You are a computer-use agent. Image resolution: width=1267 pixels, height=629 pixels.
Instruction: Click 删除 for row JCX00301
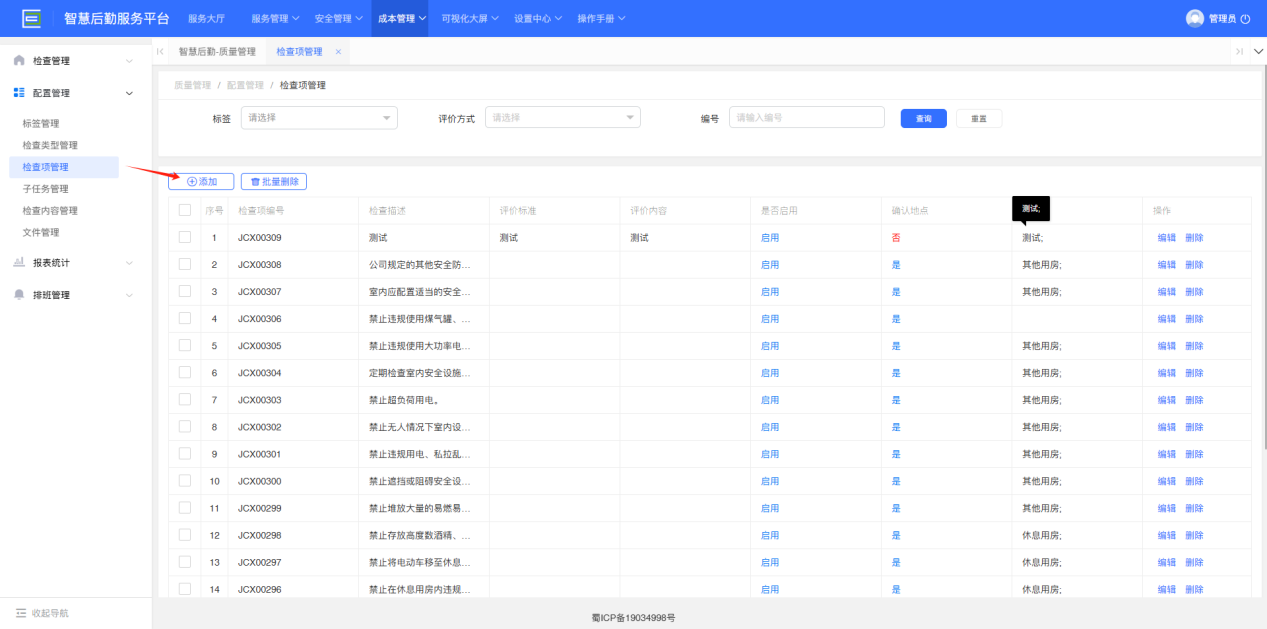click(1194, 454)
